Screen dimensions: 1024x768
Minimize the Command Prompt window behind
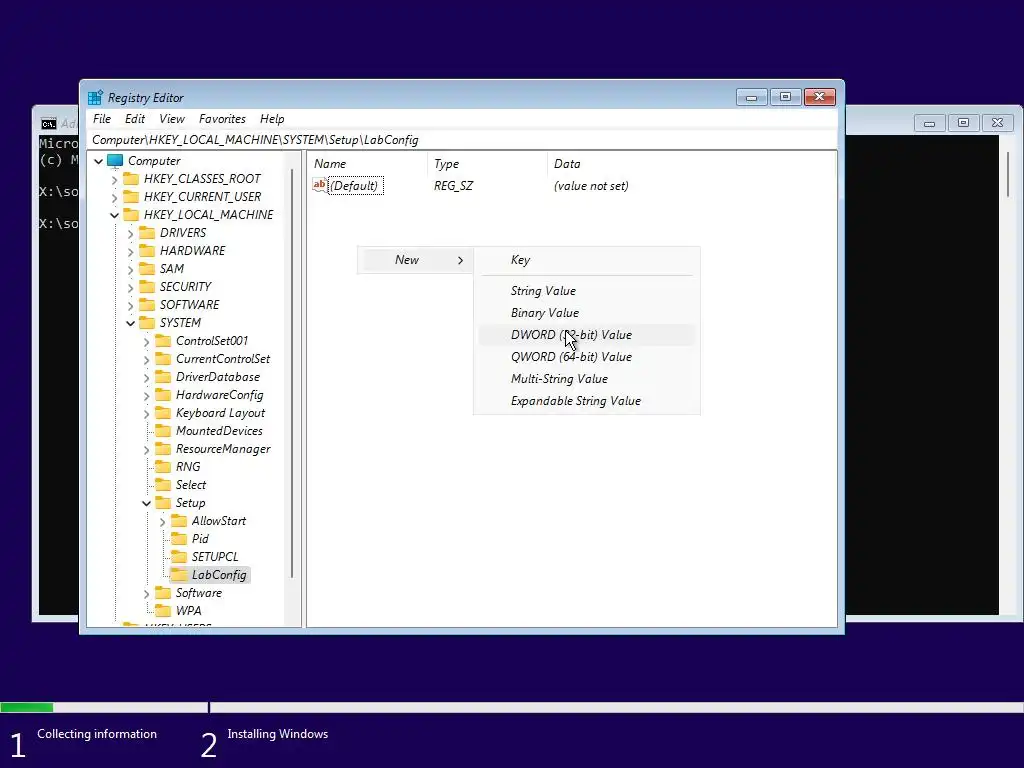[x=929, y=123]
